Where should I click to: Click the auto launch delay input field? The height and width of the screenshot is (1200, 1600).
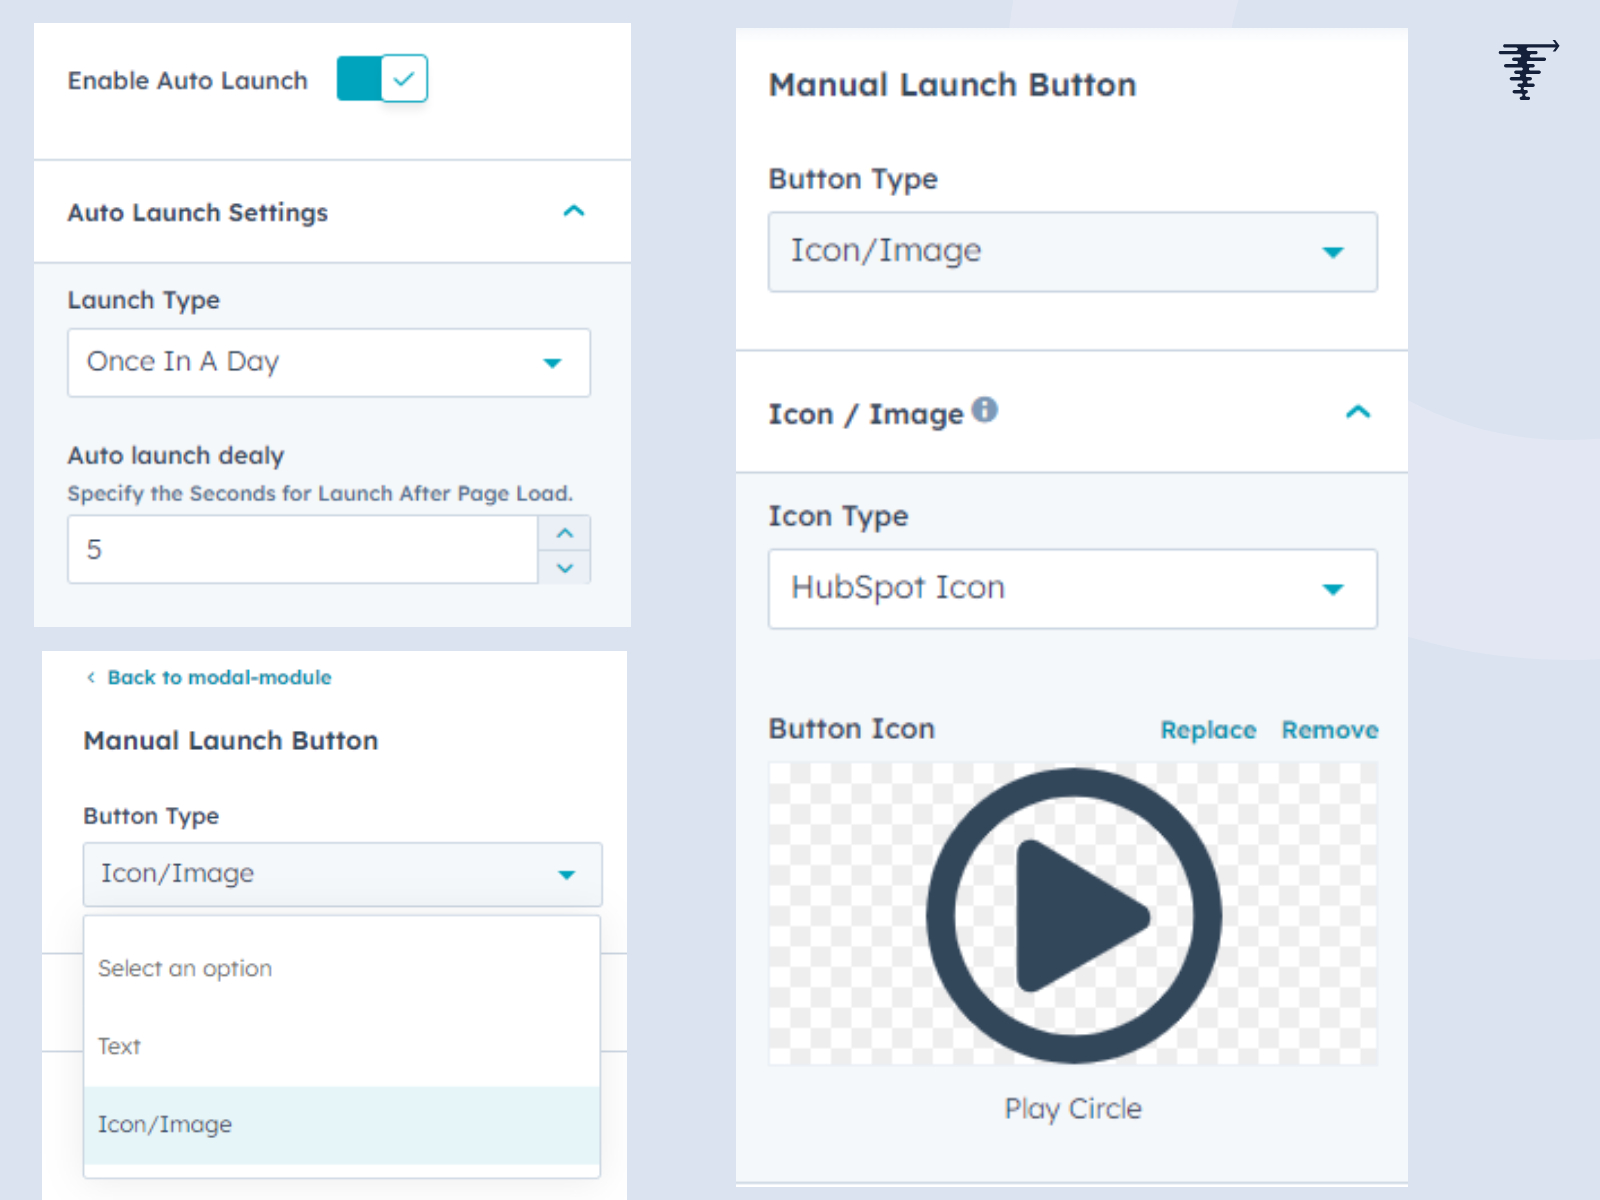tap(302, 550)
